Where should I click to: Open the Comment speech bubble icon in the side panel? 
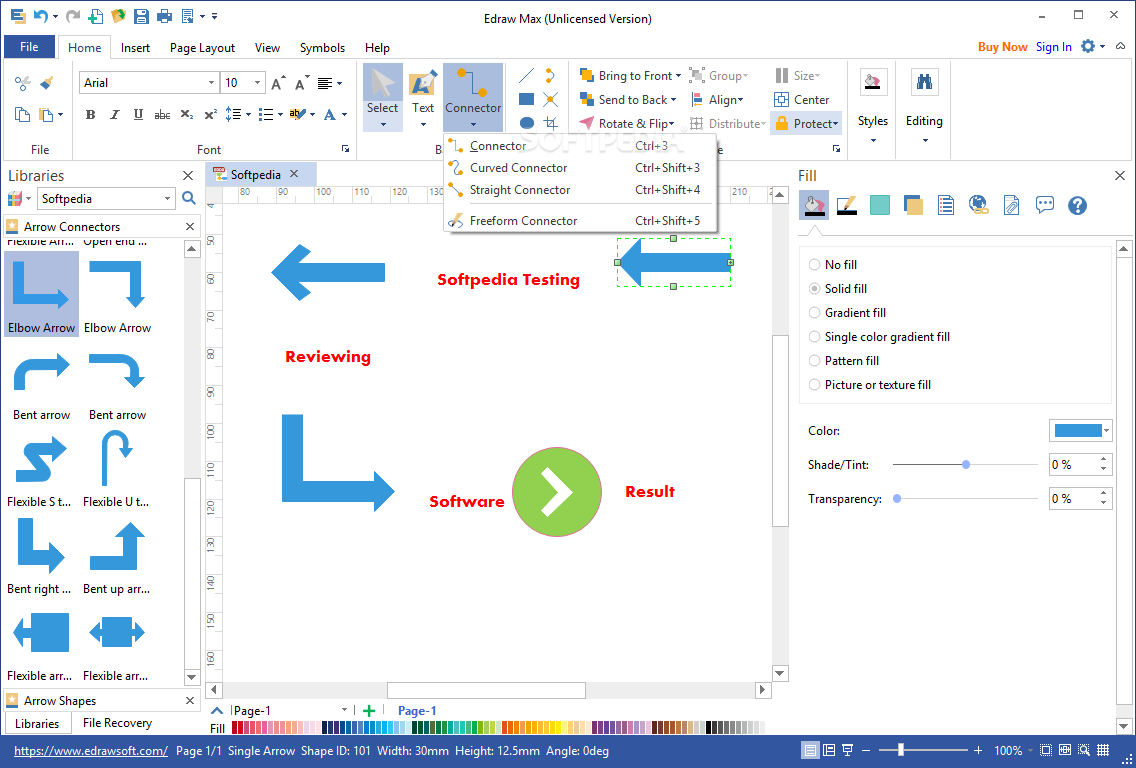coord(1045,206)
